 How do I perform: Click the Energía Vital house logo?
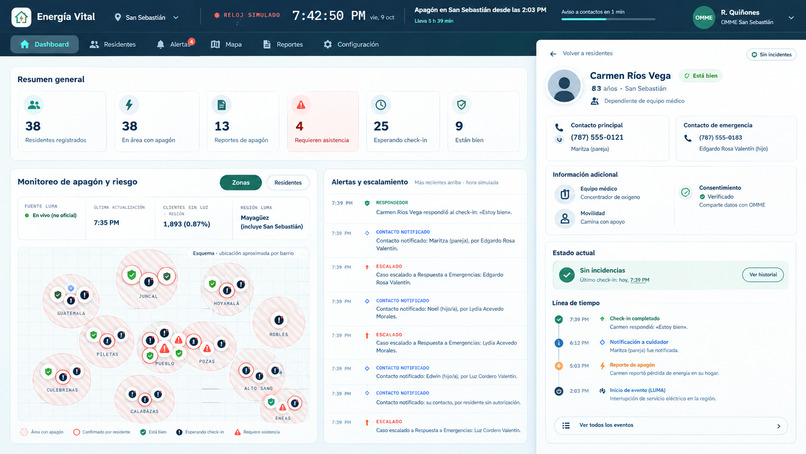(x=21, y=17)
